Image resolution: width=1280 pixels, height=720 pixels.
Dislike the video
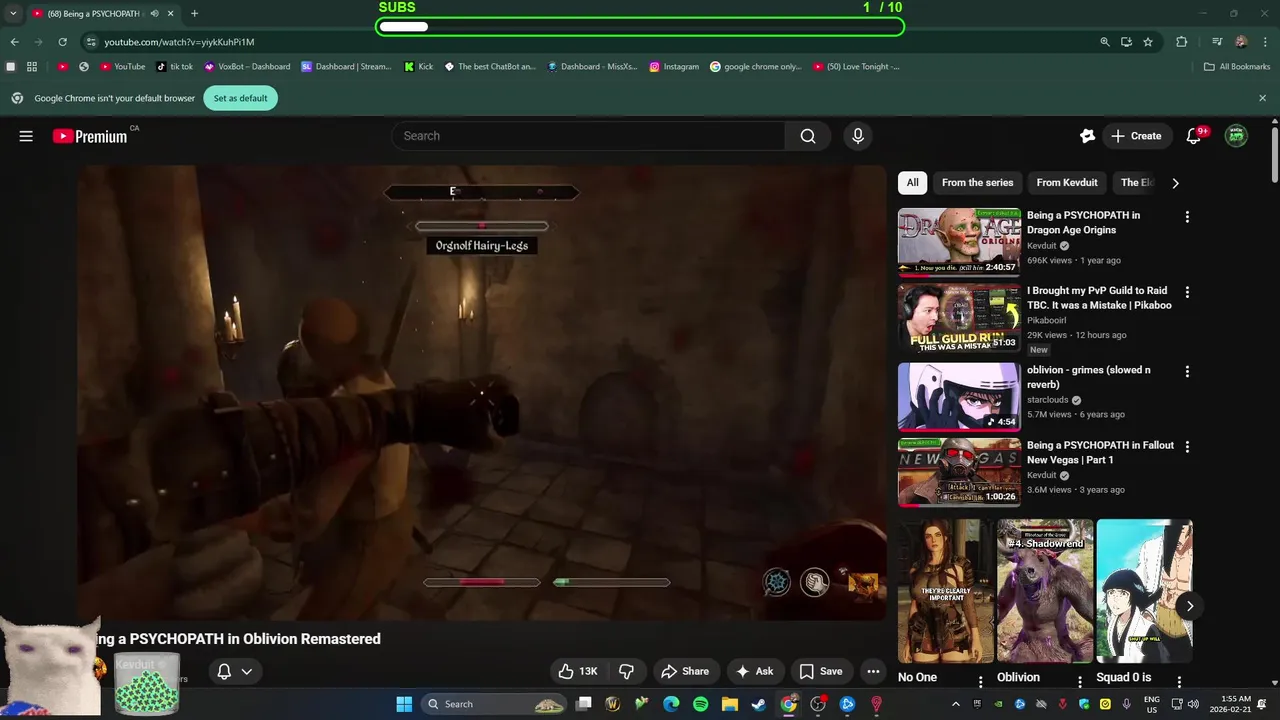(x=627, y=671)
